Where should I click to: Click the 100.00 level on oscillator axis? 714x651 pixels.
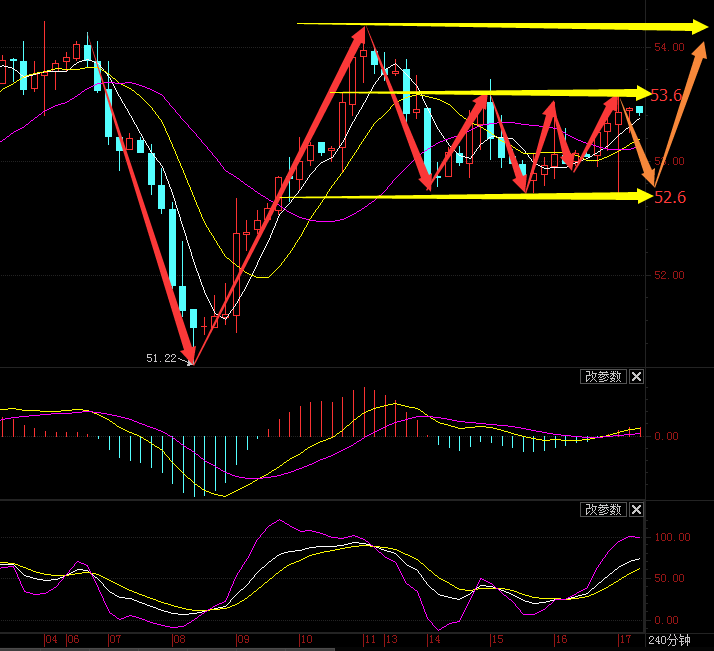pyautogui.click(x=672, y=538)
